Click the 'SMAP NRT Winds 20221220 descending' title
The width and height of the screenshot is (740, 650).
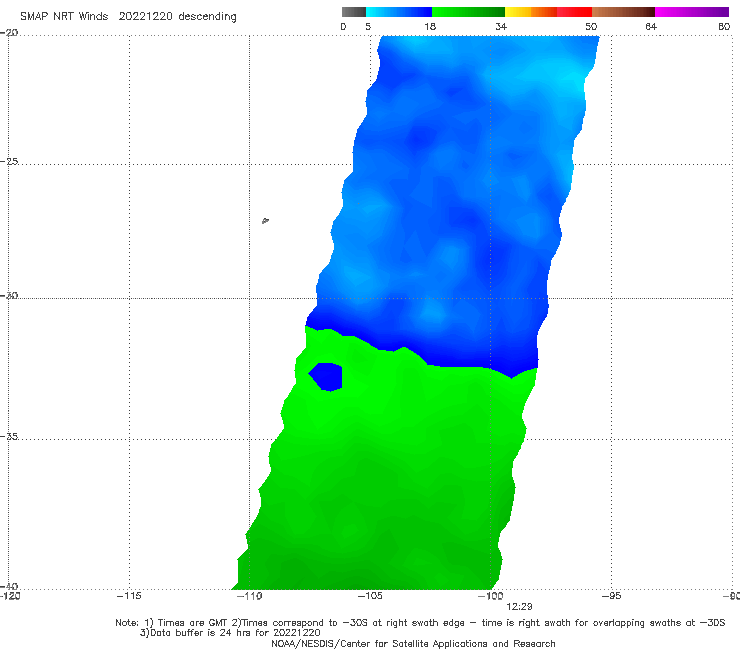(x=128, y=16)
